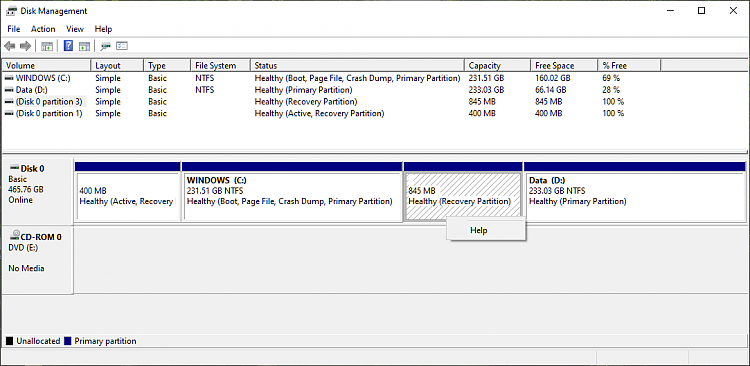Click Show/Hide Action Pane toolbar icon

click(84, 46)
